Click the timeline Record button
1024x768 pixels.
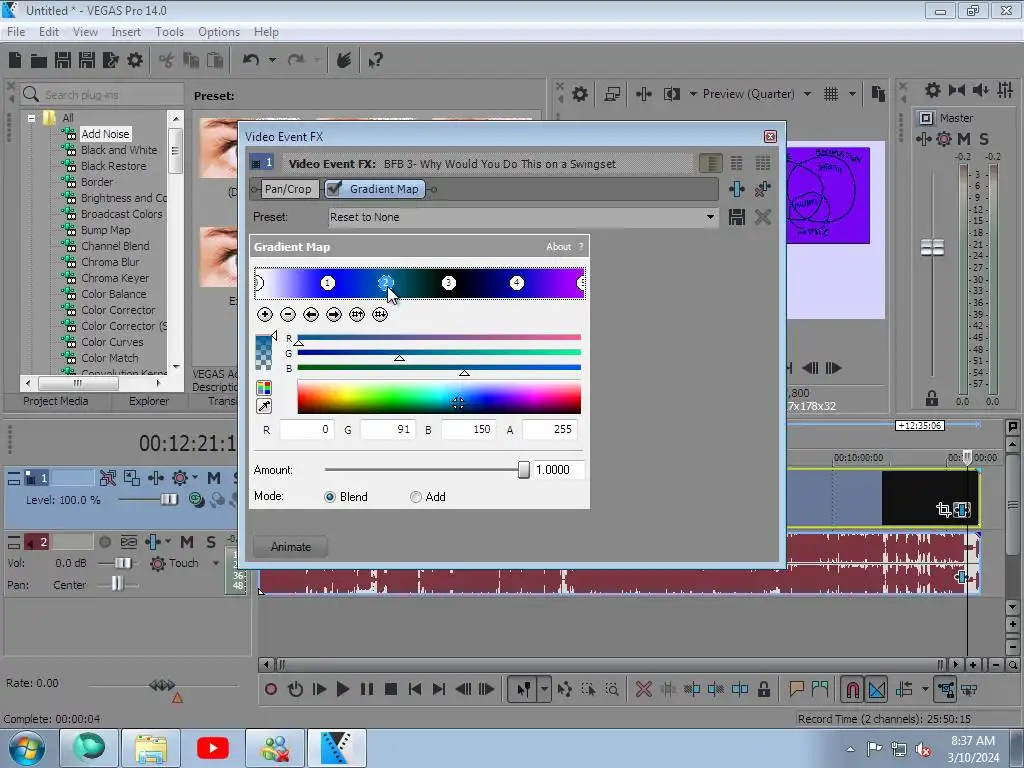click(x=271, y=689)
